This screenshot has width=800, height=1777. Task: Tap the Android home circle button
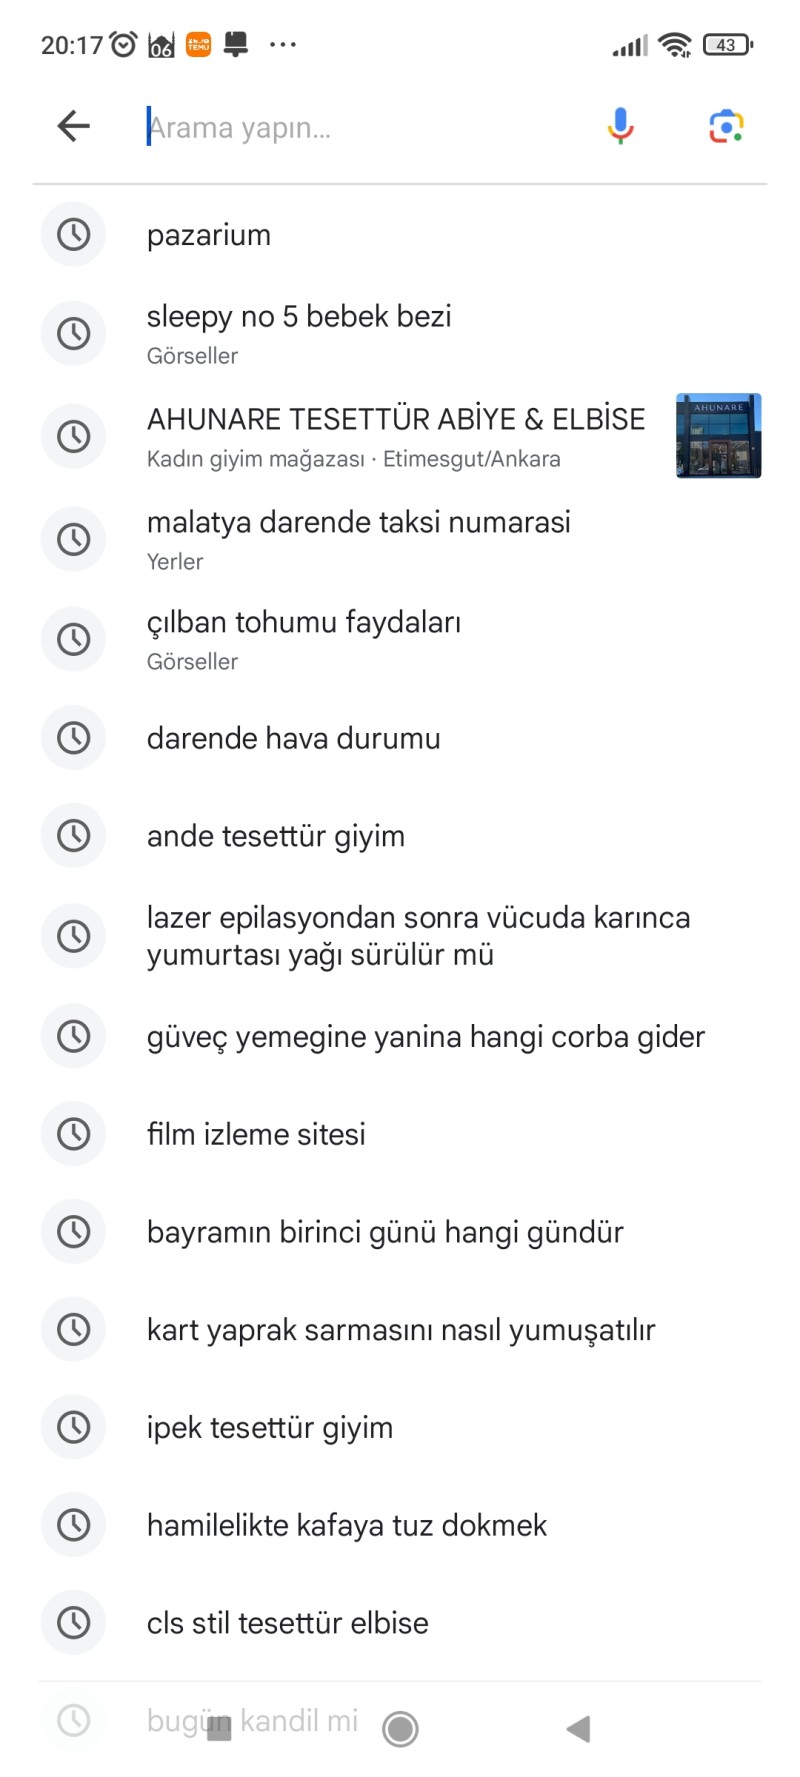tap(400, 1728)
